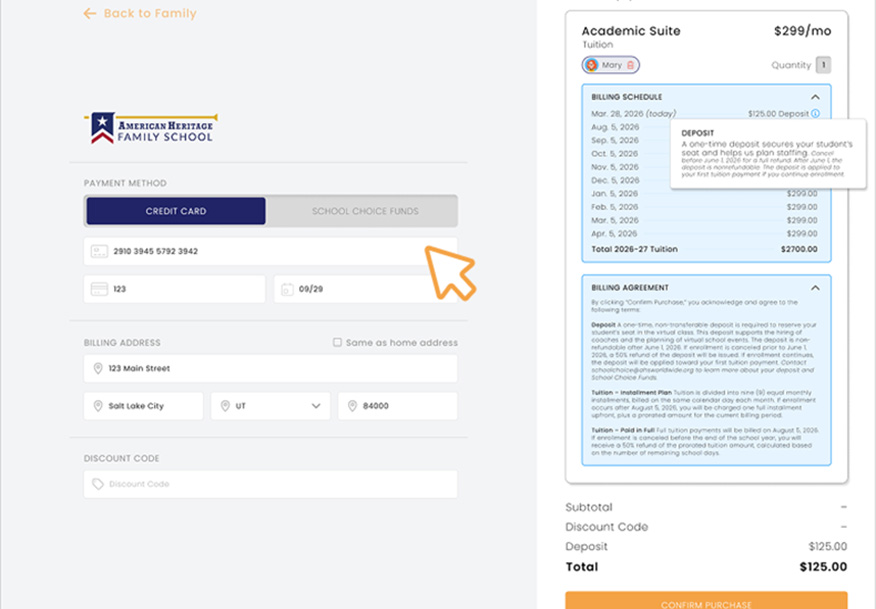
Task: Click the tag icon in the Discount Code field
Action: tap(98, 484)
